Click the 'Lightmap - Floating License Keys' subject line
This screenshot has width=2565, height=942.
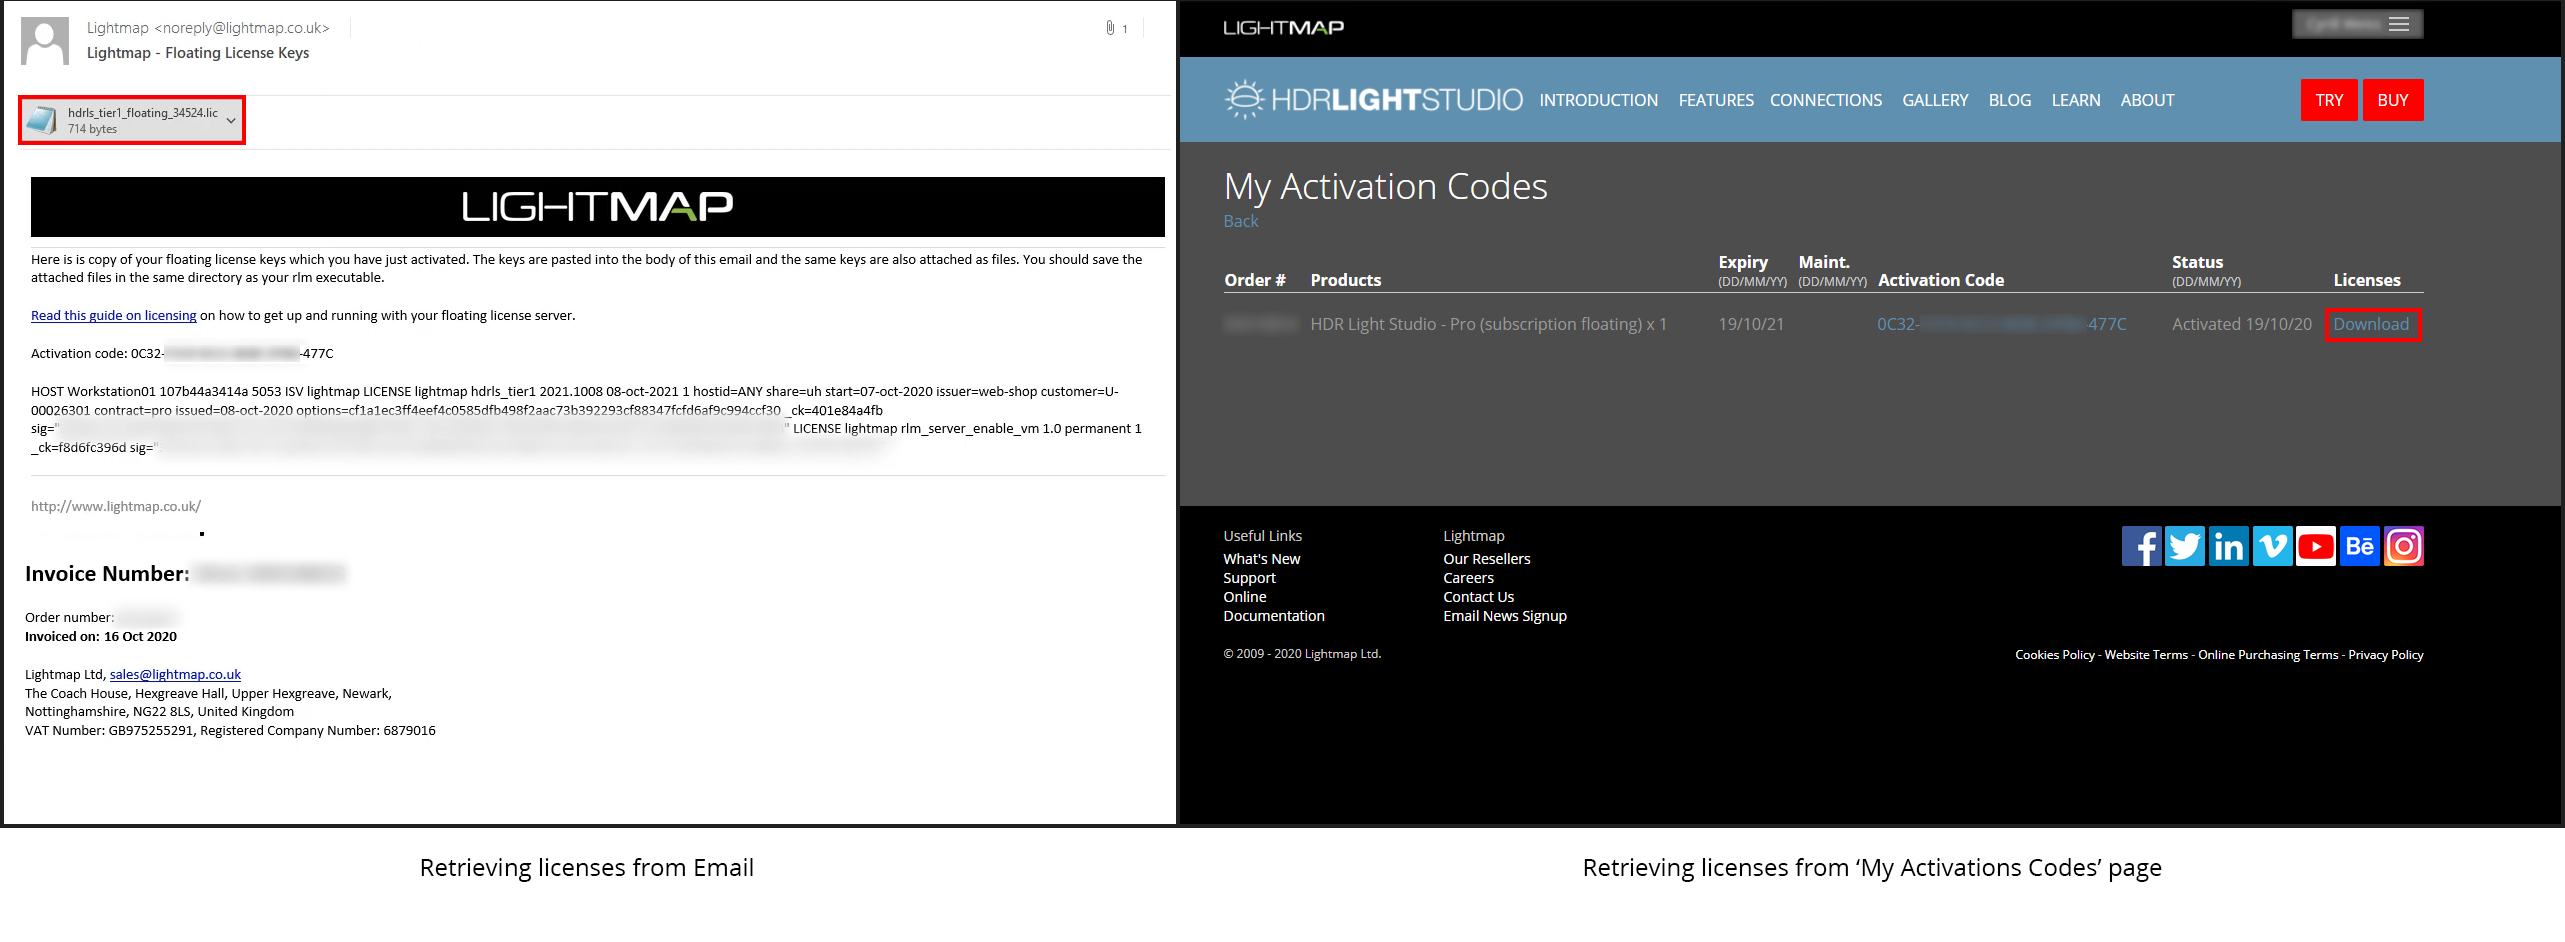(198, 53)
